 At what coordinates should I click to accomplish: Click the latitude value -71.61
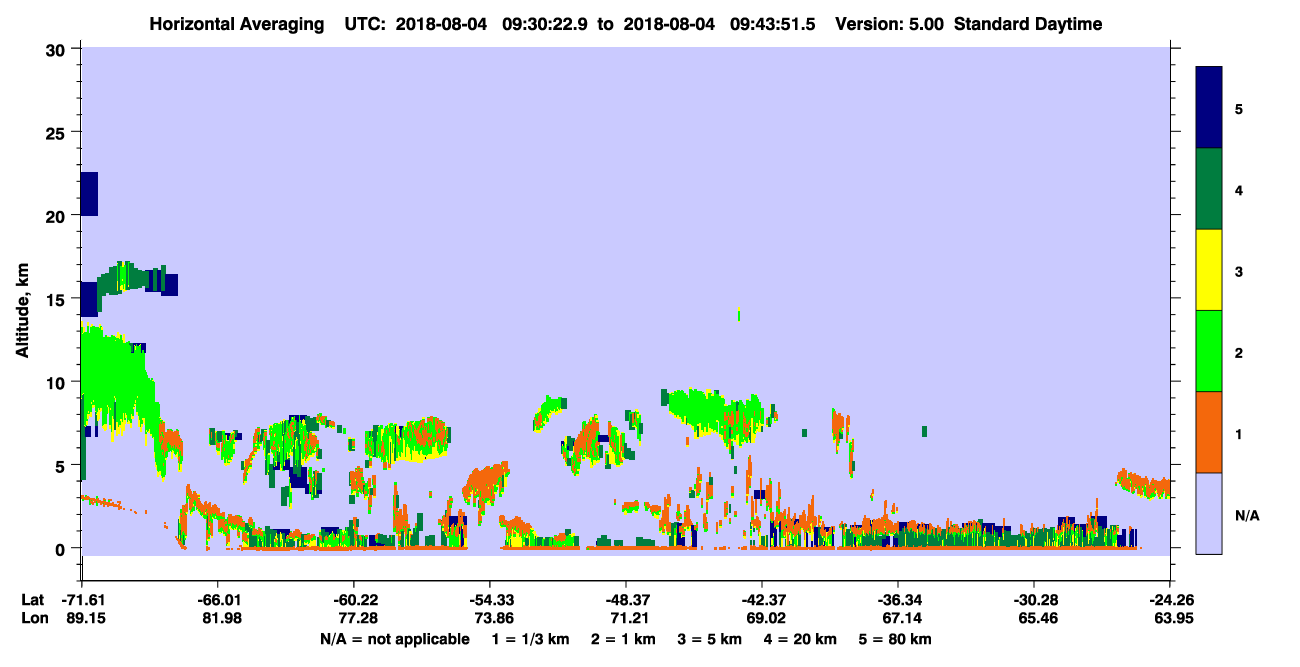(81, 599)
